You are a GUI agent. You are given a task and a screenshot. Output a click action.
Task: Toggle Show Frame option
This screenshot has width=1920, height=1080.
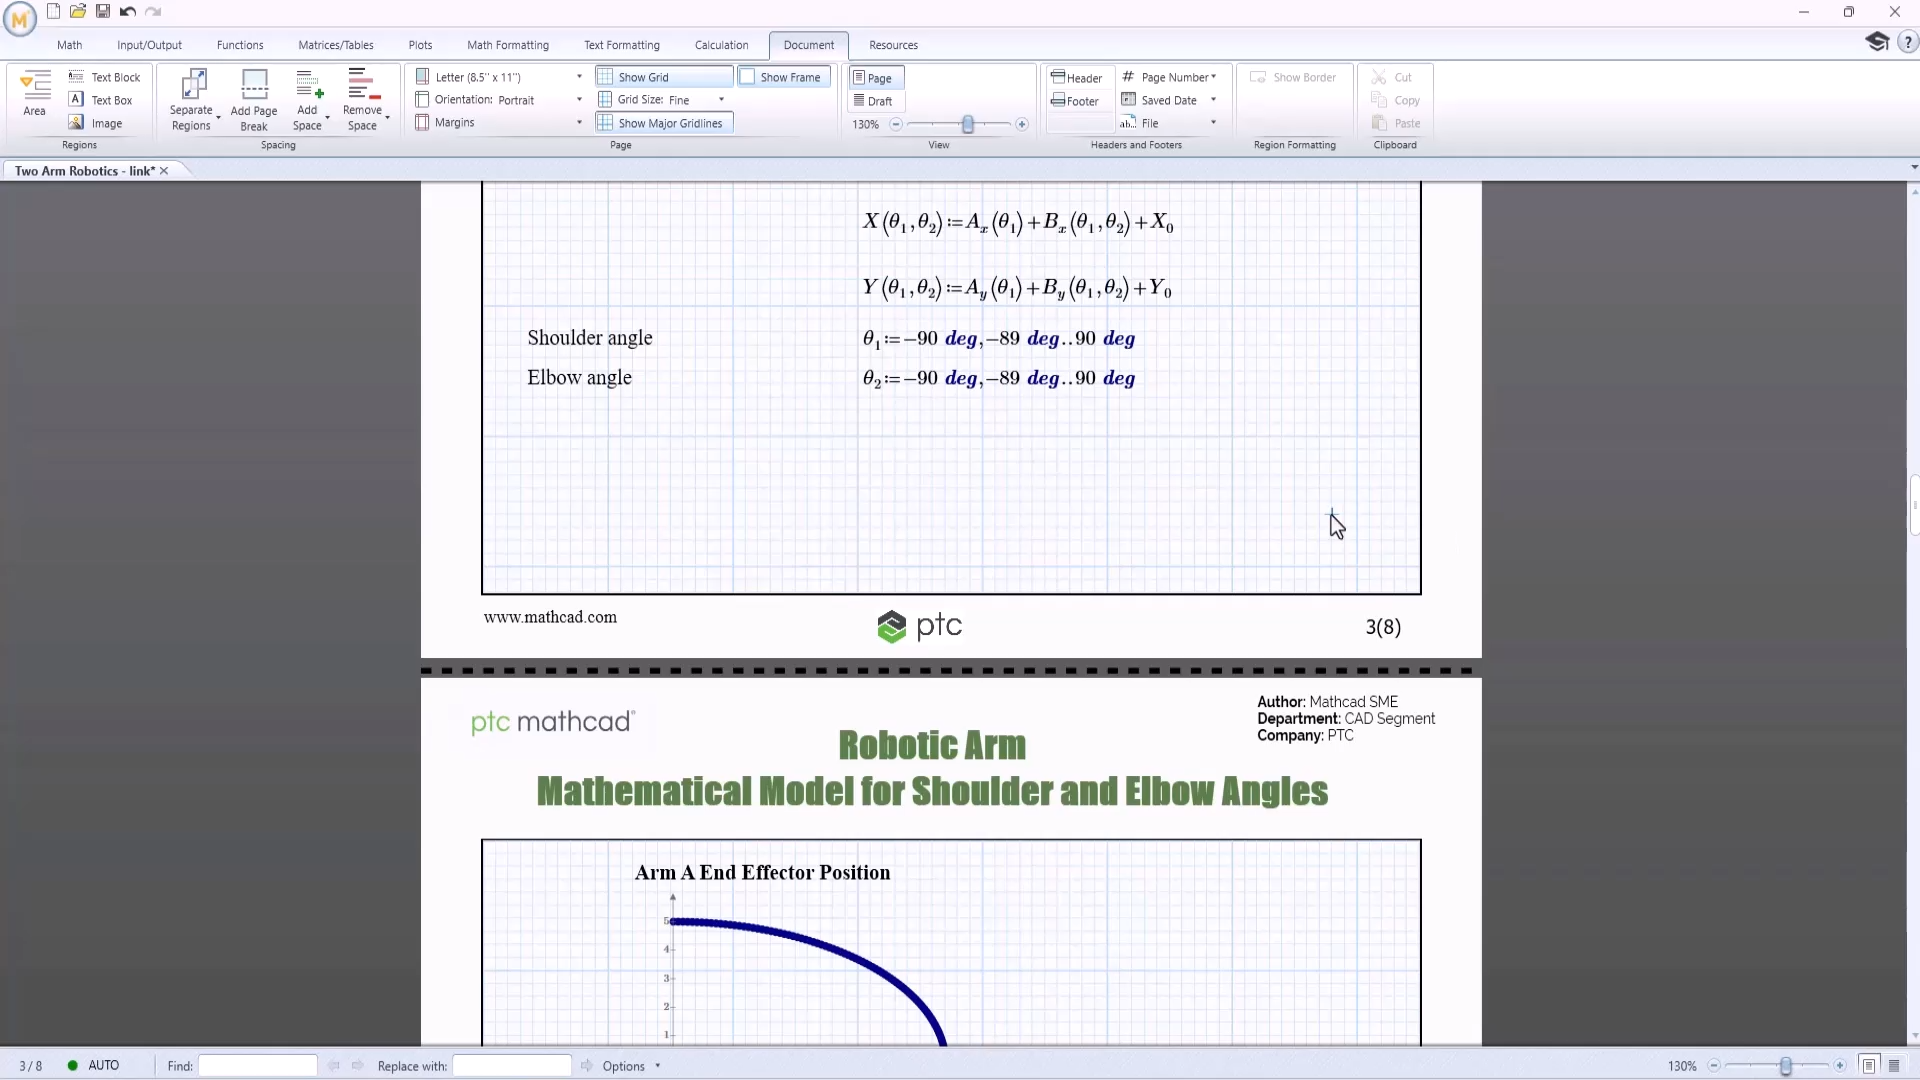(784, 77)
